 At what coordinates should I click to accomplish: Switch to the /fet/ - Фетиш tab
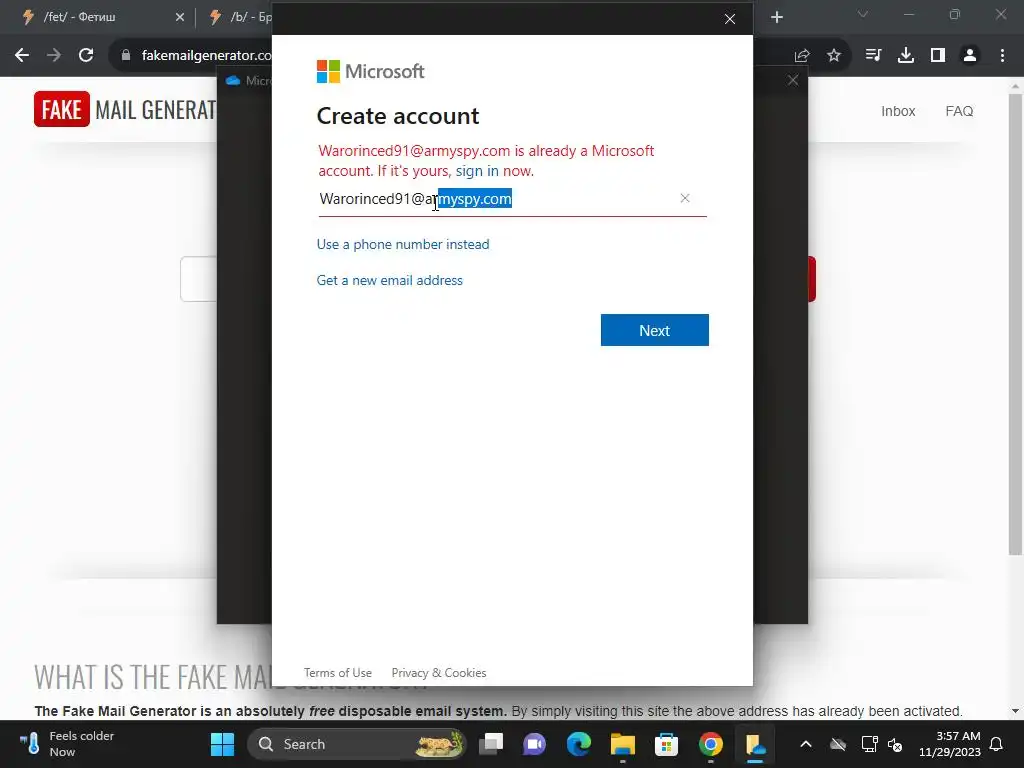click(97, 17)
